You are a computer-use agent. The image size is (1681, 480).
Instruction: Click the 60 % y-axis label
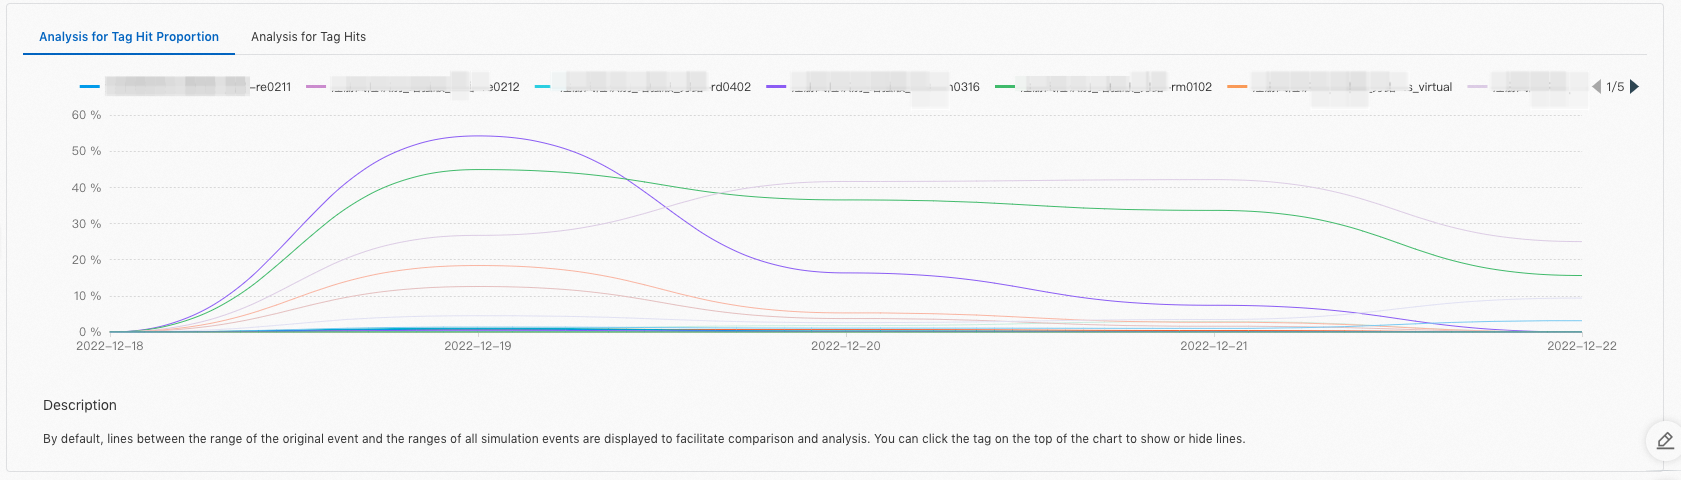[x=86, y=115]
